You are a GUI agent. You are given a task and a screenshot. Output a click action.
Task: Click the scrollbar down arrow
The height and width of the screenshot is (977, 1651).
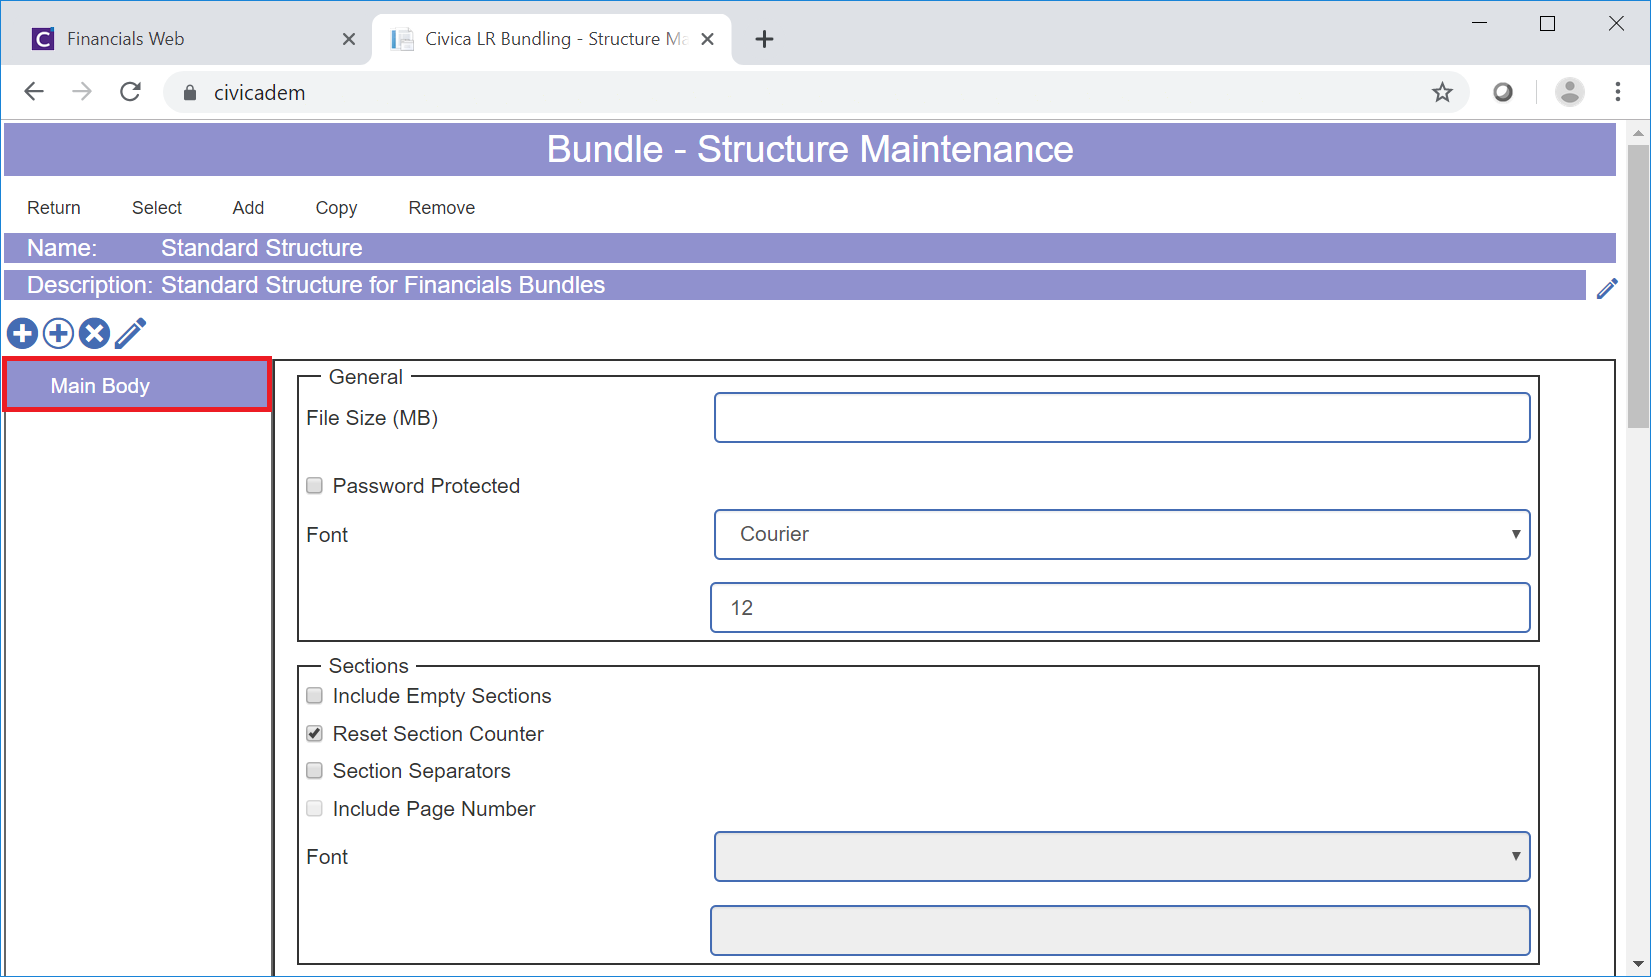(1638, 965)
